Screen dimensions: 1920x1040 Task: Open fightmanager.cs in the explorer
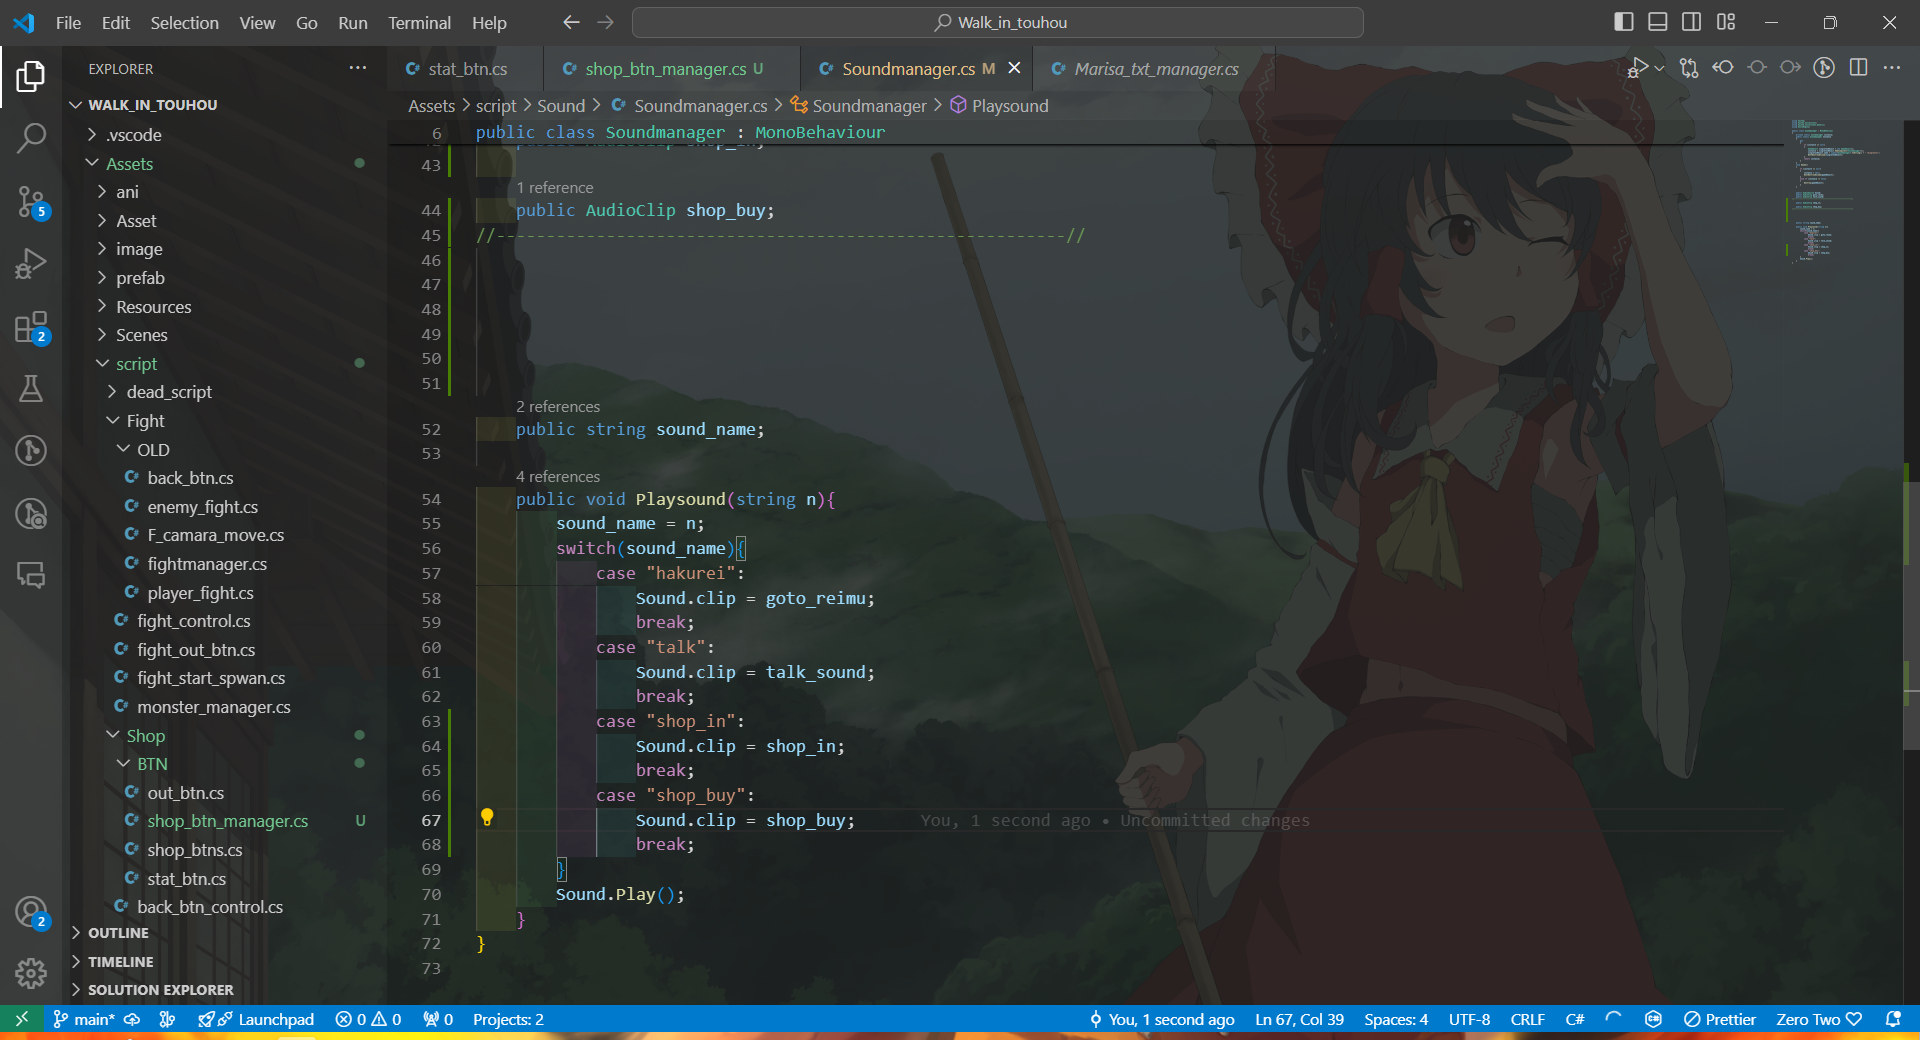(x=207, y=564)
